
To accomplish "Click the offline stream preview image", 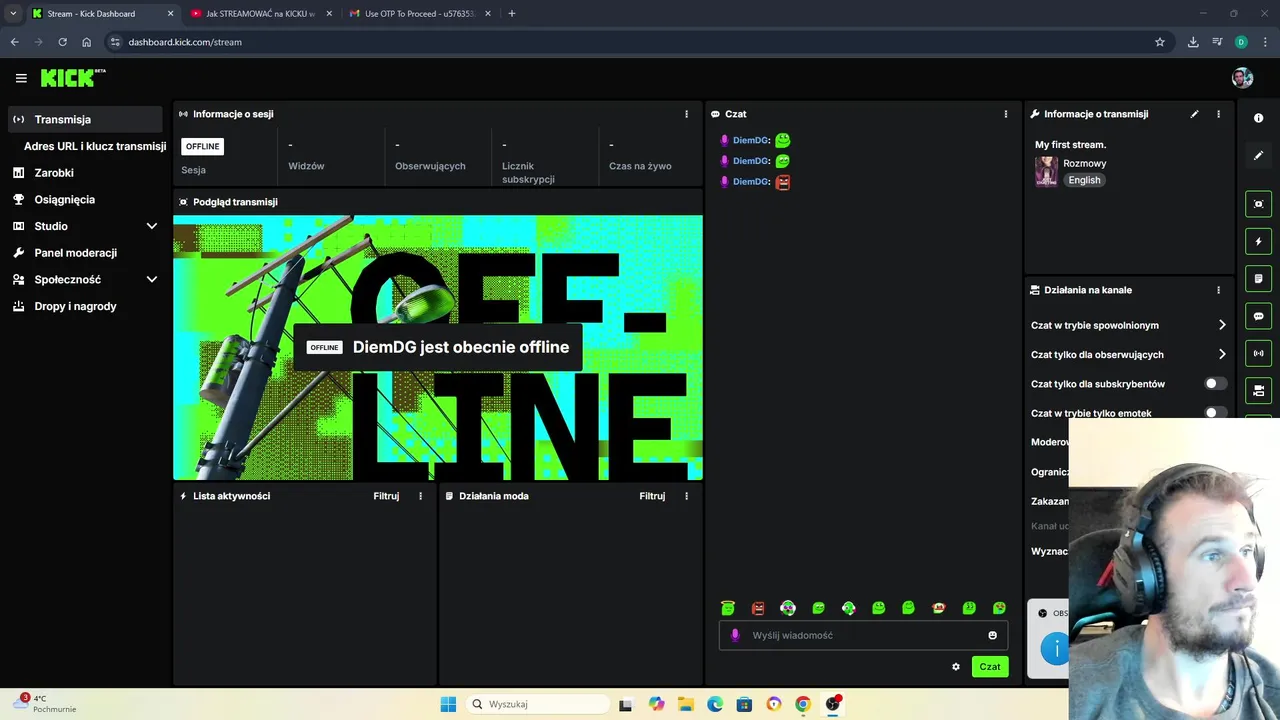I will 438,348.
